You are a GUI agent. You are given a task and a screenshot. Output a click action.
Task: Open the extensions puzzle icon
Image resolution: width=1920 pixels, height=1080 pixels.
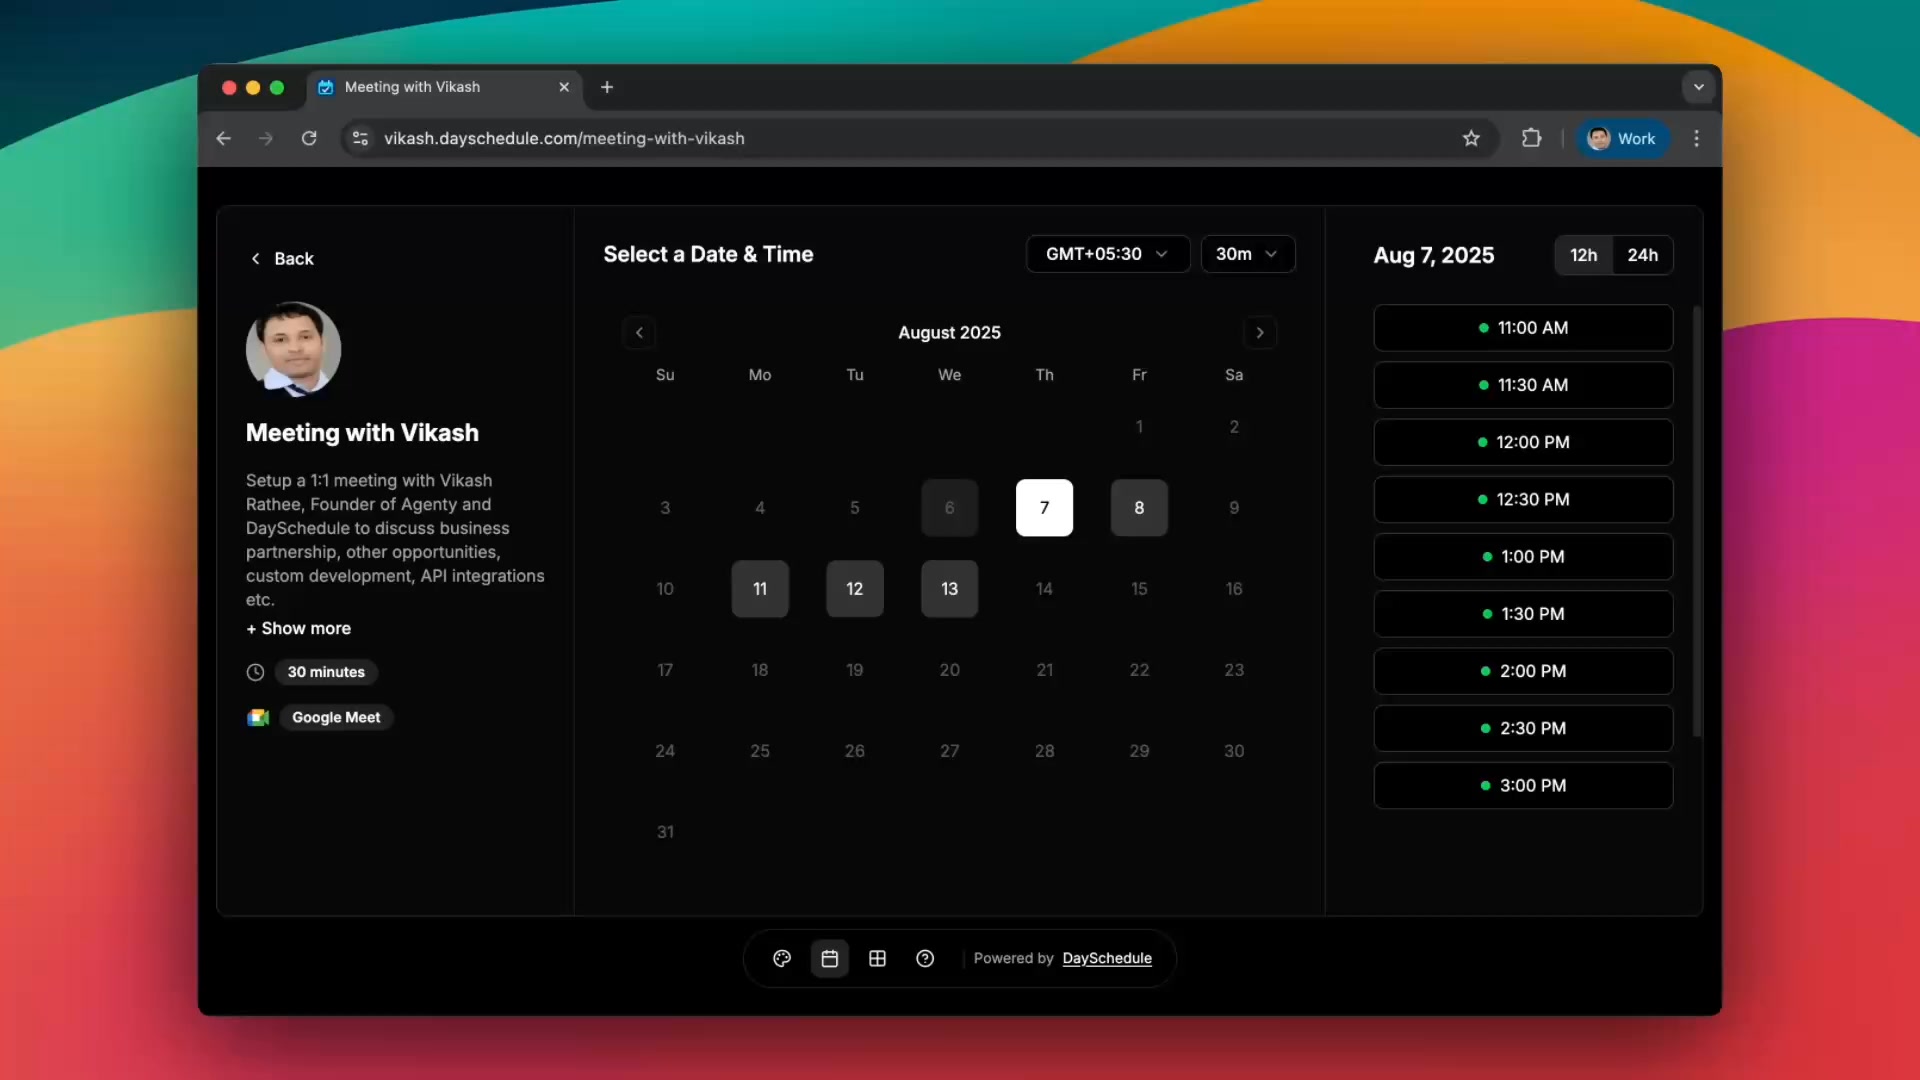click(1531, 138)
